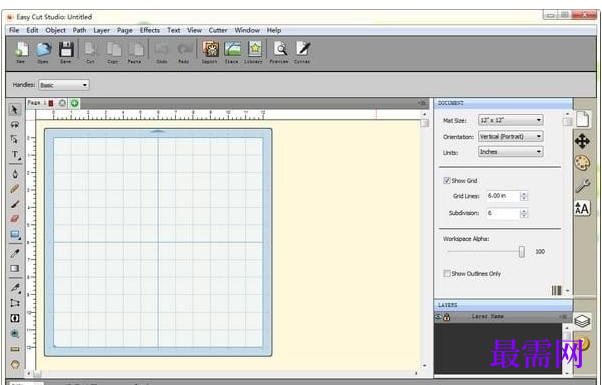Toggle layer visibility eye icon in Layers header
This screenshot has width=602, height=385.
click(438, 317)
